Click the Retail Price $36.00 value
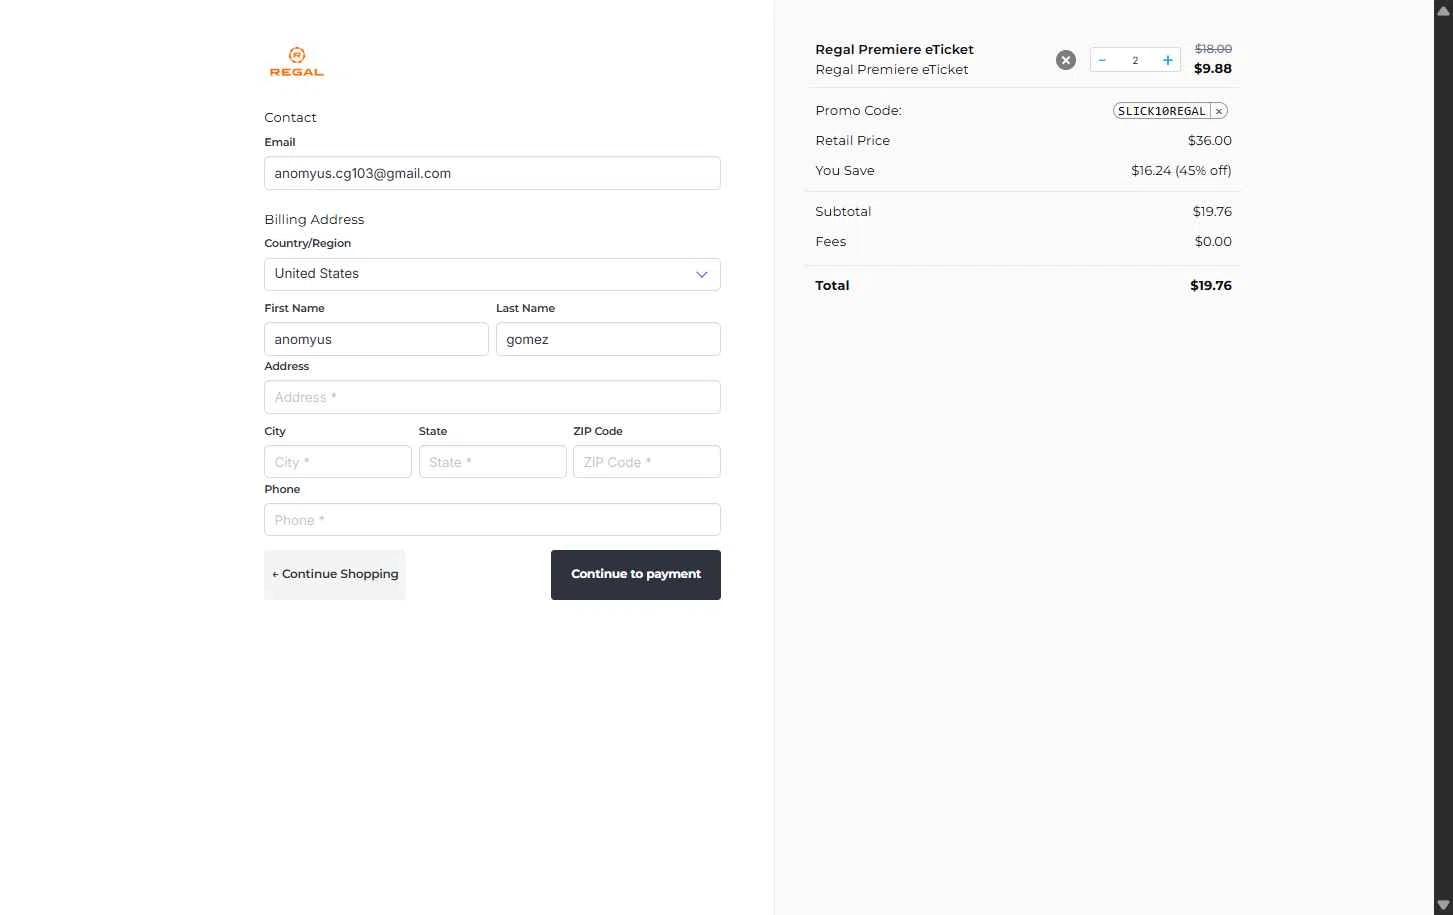This screenshot has width=1453, height=915. coord(1210,141)
